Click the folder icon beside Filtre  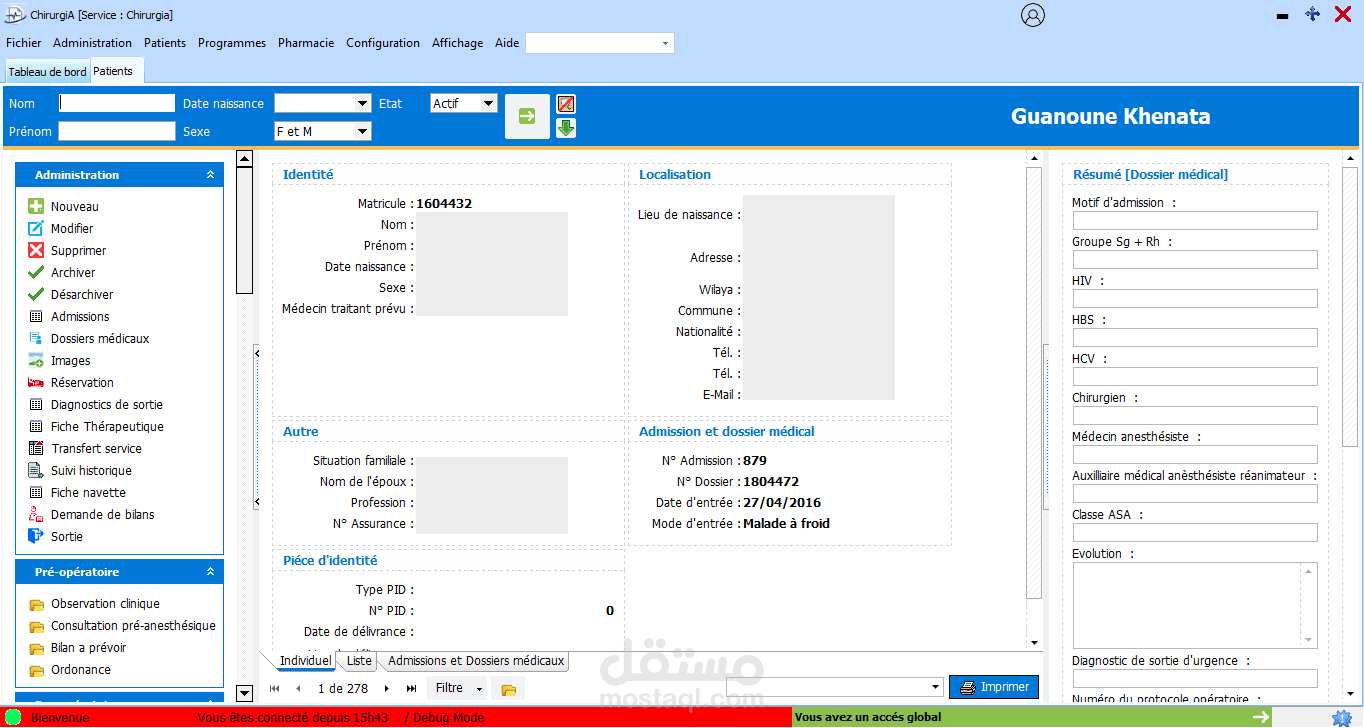coord(508,689)
